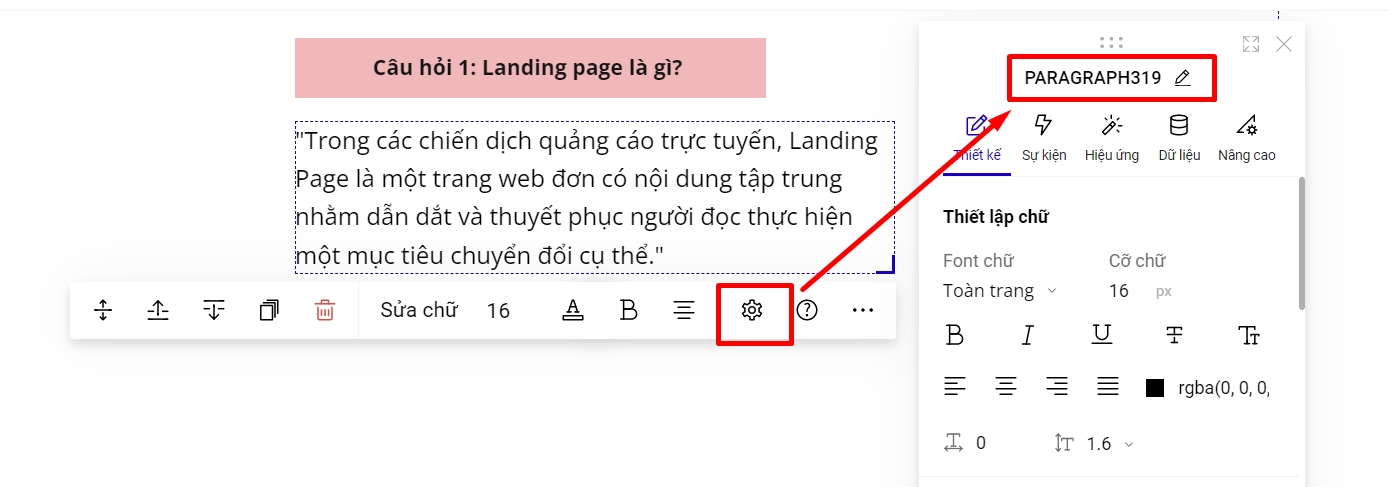Click the text color icon in toolbar
The height and width of the screenshot is (487, 1388).
pyautogui.click(x=572, y=311)
